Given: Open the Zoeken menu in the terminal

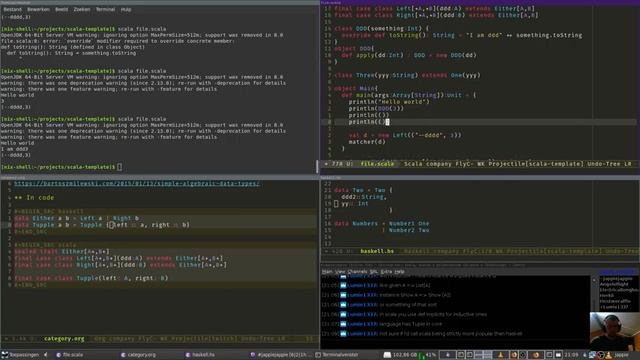Looking at the screenshot, I should coord(82,9).
